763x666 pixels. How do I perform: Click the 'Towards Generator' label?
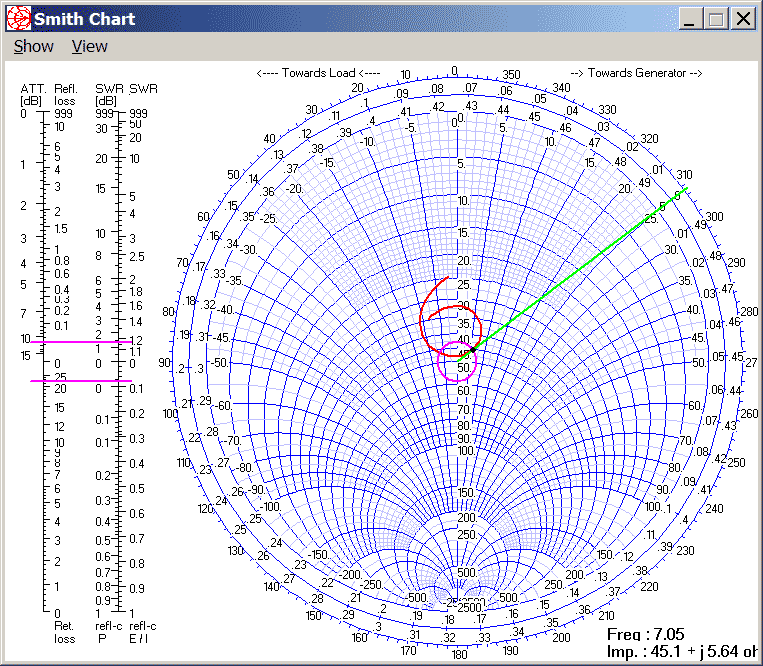[636, 73]
